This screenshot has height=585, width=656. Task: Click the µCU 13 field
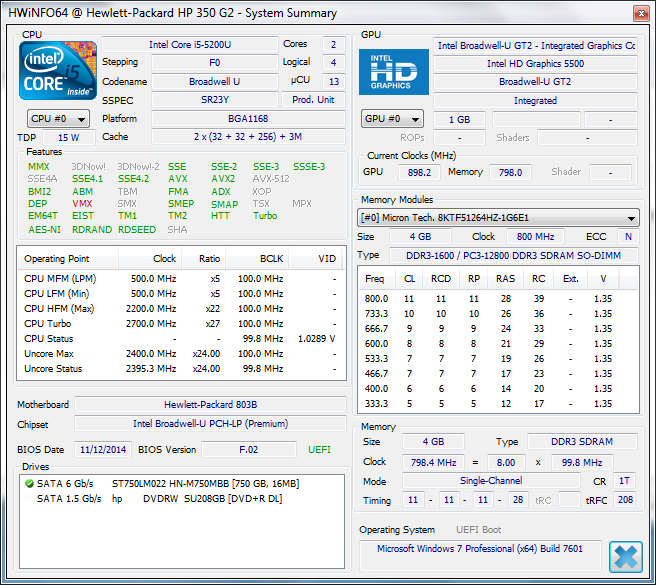click(333, 81)
